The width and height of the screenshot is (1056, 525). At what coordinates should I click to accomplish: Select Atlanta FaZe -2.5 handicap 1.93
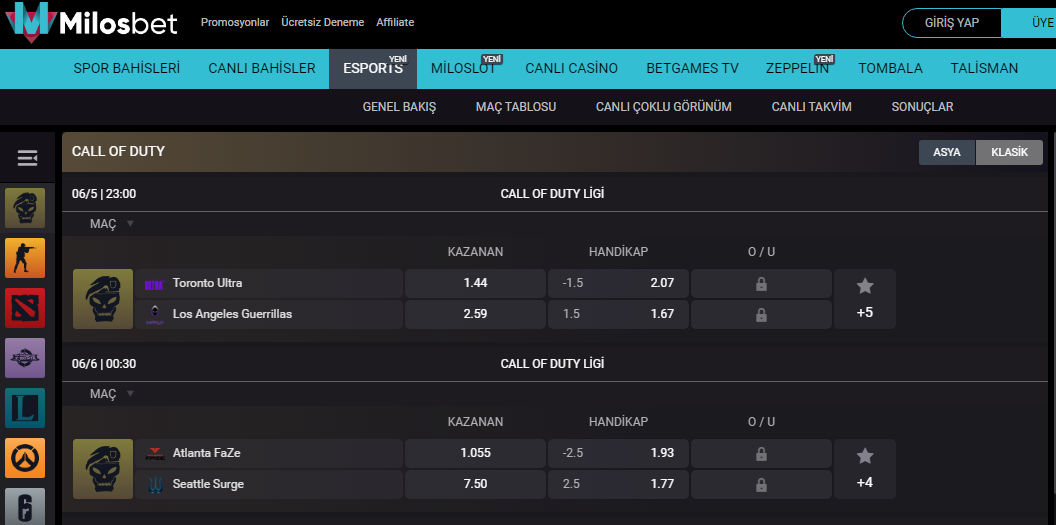618,454
